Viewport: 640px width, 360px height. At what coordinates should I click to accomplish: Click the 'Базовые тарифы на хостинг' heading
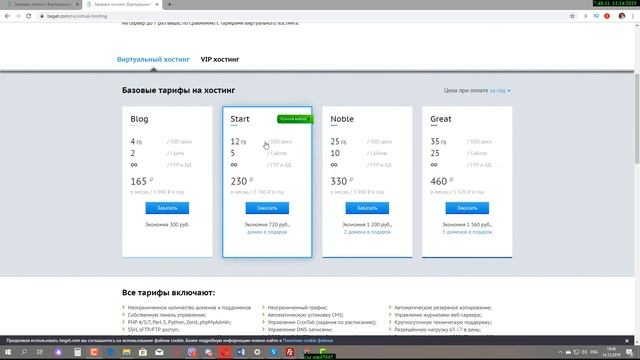click(178, 90)
